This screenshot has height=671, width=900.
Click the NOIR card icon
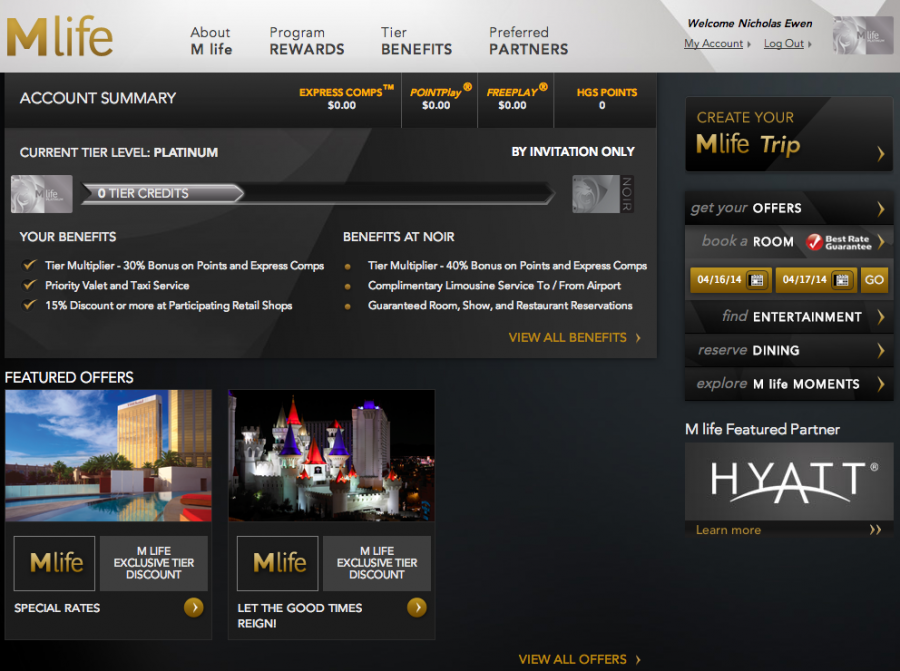(x=603, y=194)
